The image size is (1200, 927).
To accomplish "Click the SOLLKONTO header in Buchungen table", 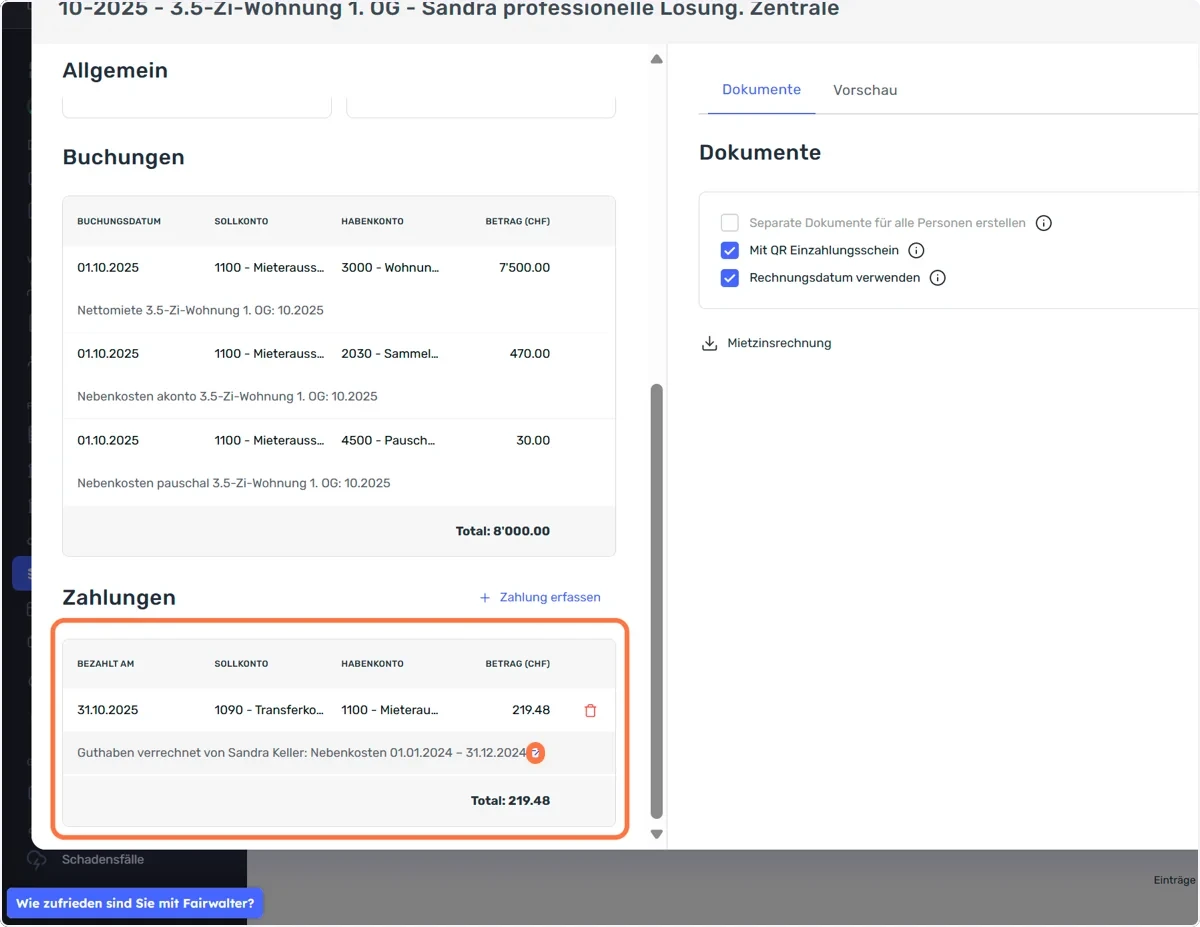I will pos(241,222).
